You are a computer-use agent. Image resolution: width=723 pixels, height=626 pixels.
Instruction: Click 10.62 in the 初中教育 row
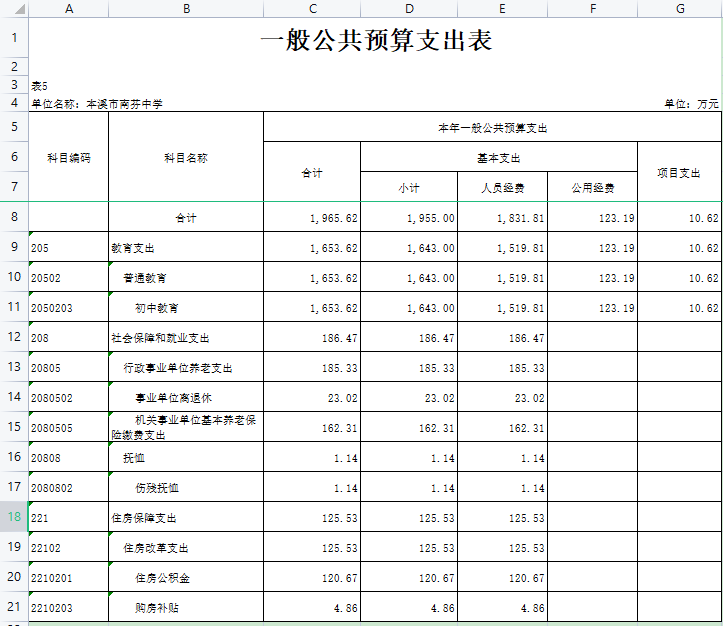679,307
